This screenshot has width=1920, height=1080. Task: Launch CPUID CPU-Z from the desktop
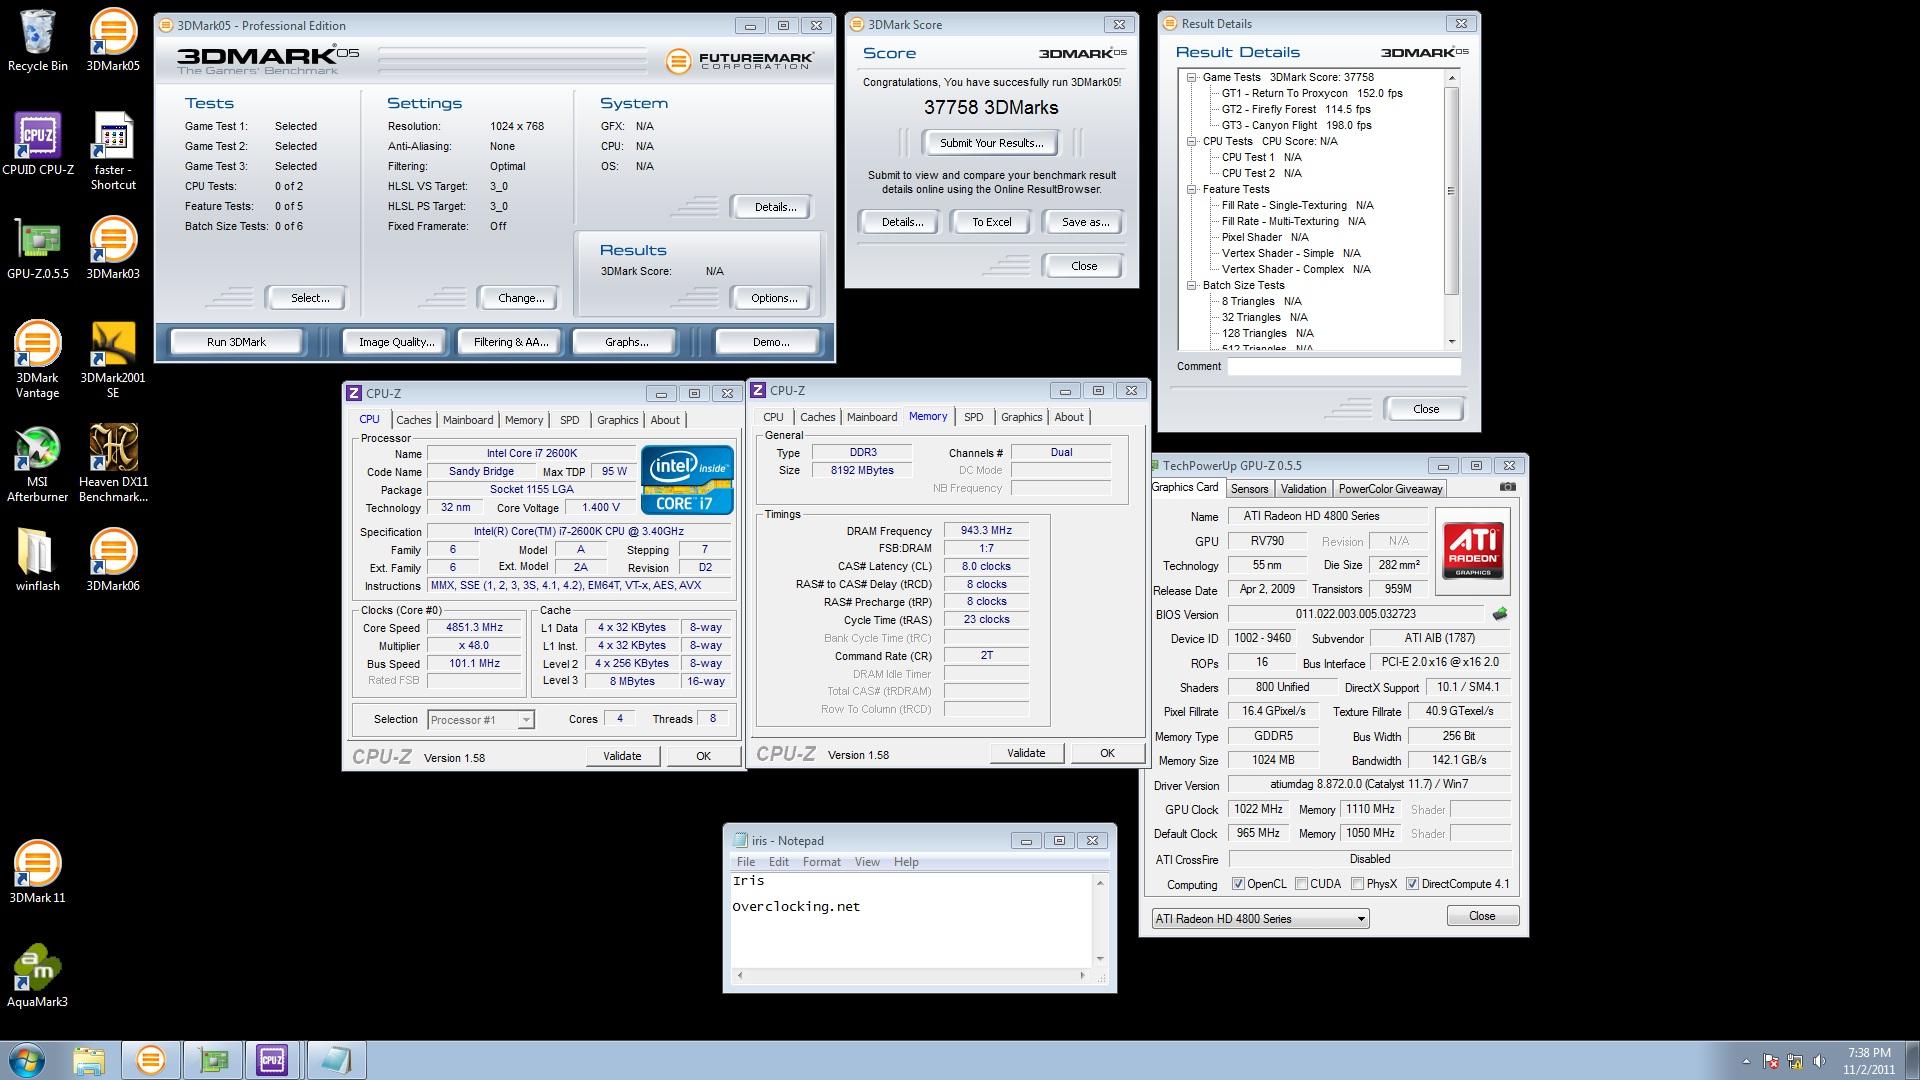[38, 143]
